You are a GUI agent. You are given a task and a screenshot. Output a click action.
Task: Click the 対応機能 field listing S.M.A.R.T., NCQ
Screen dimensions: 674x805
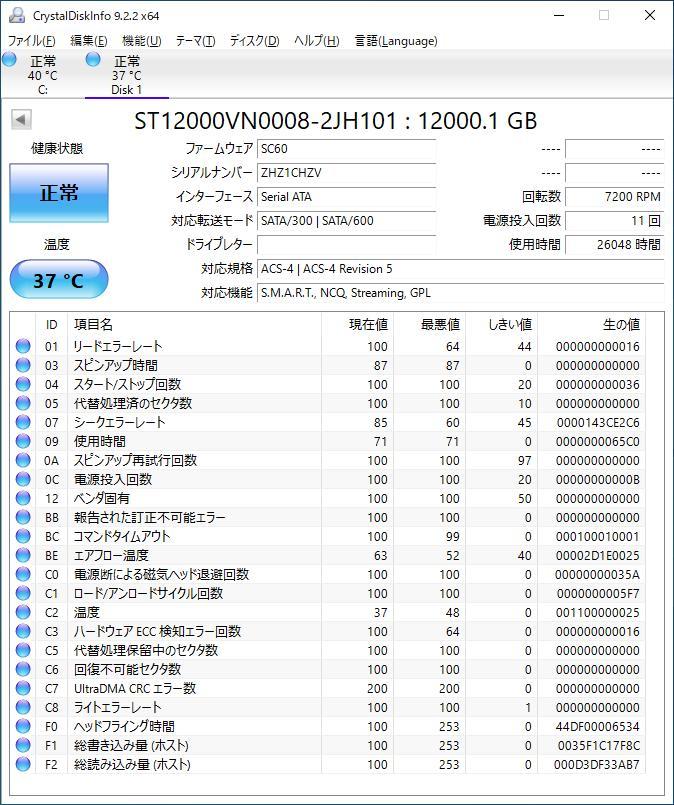pos(460,293)
